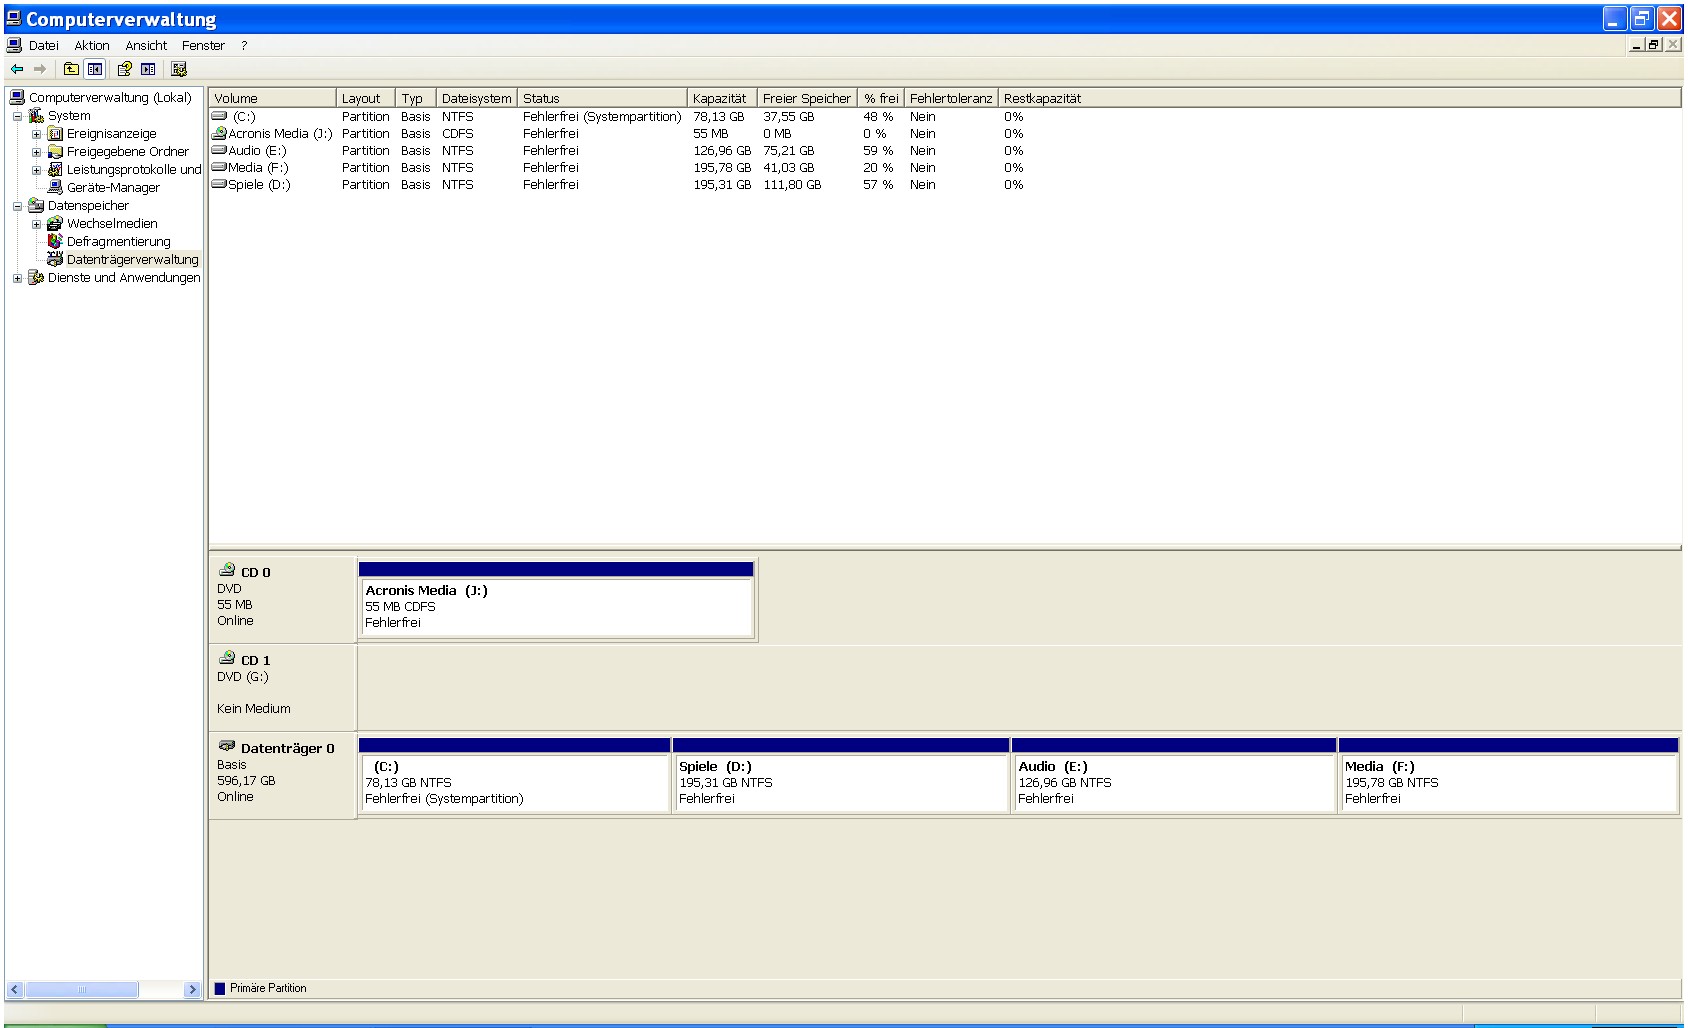This screenshot has height=1028, width=1688.
Task: Sort by the Volume column header
Action: coord(272,98)
